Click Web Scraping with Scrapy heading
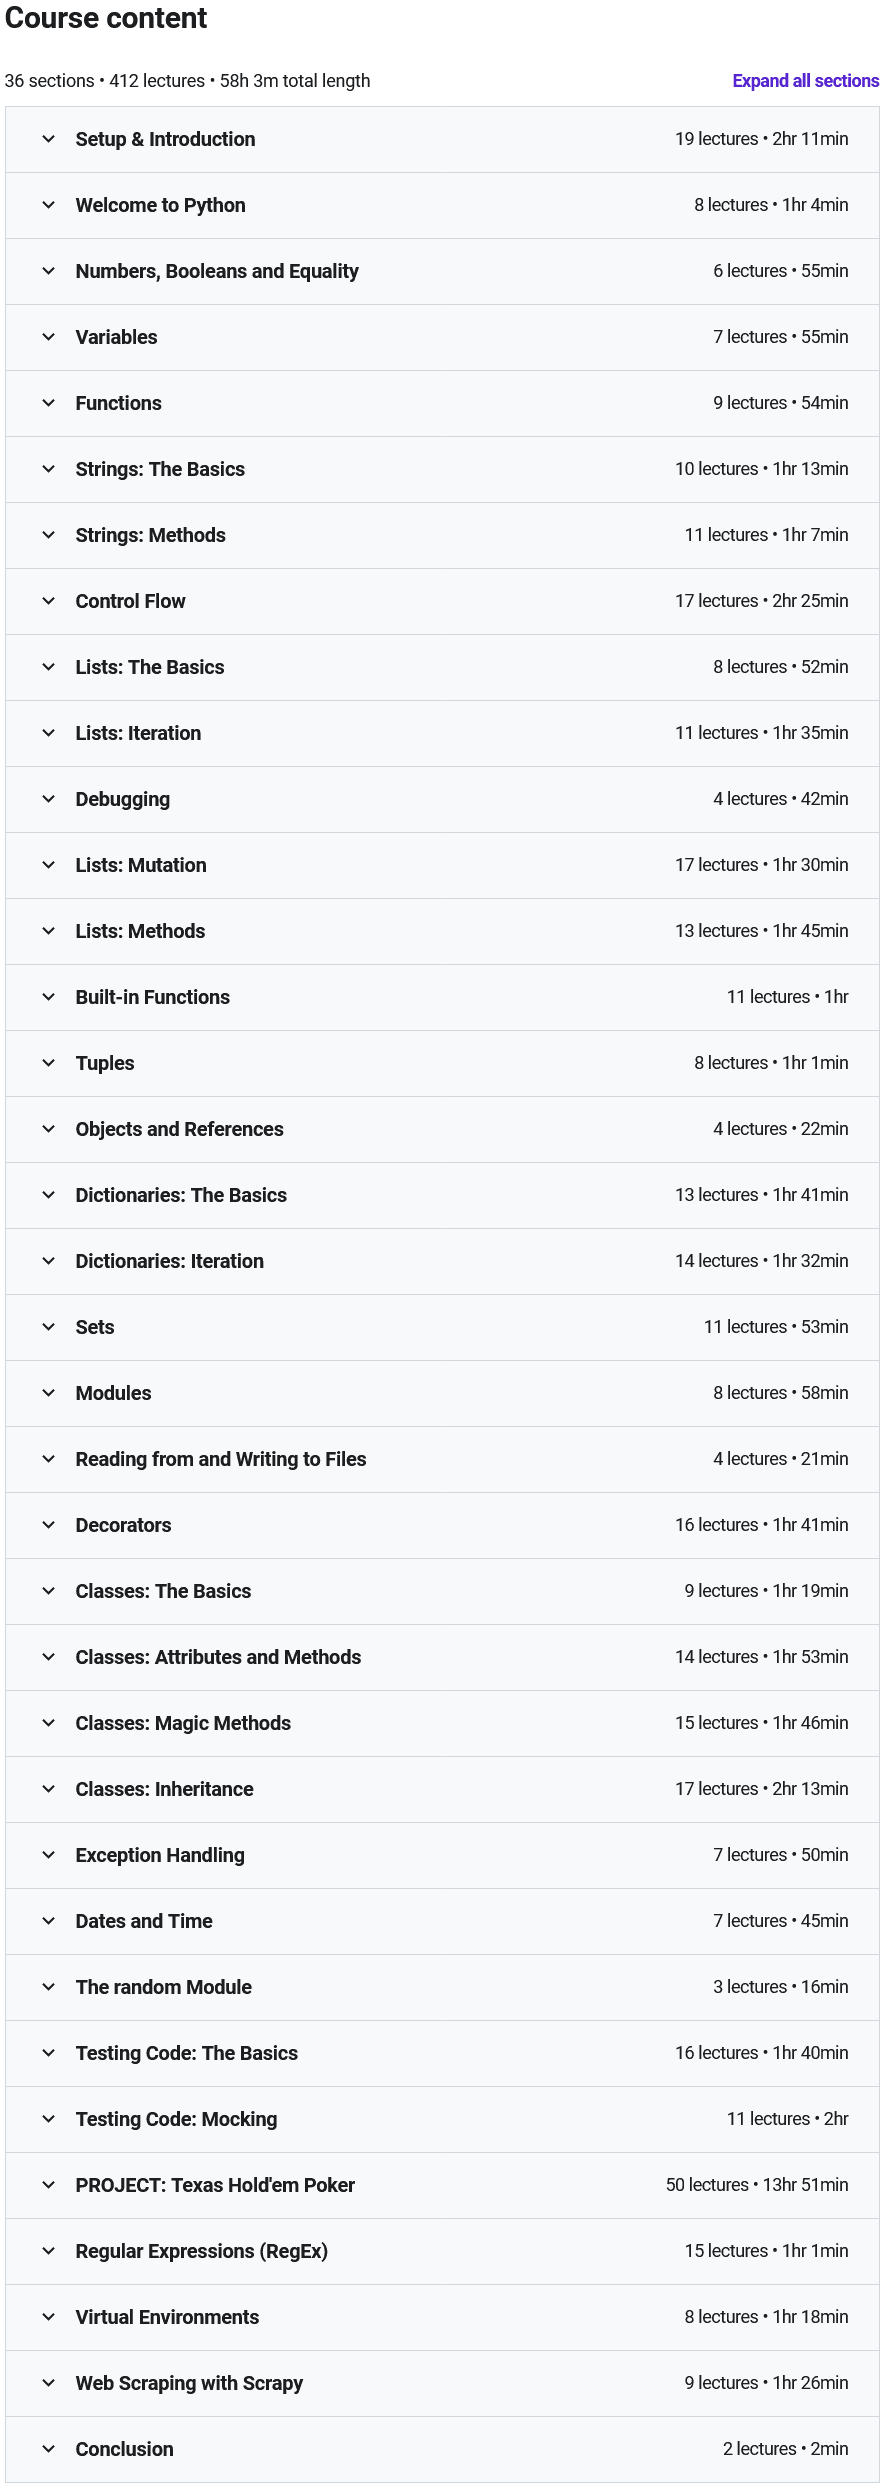 (189, 2383)
